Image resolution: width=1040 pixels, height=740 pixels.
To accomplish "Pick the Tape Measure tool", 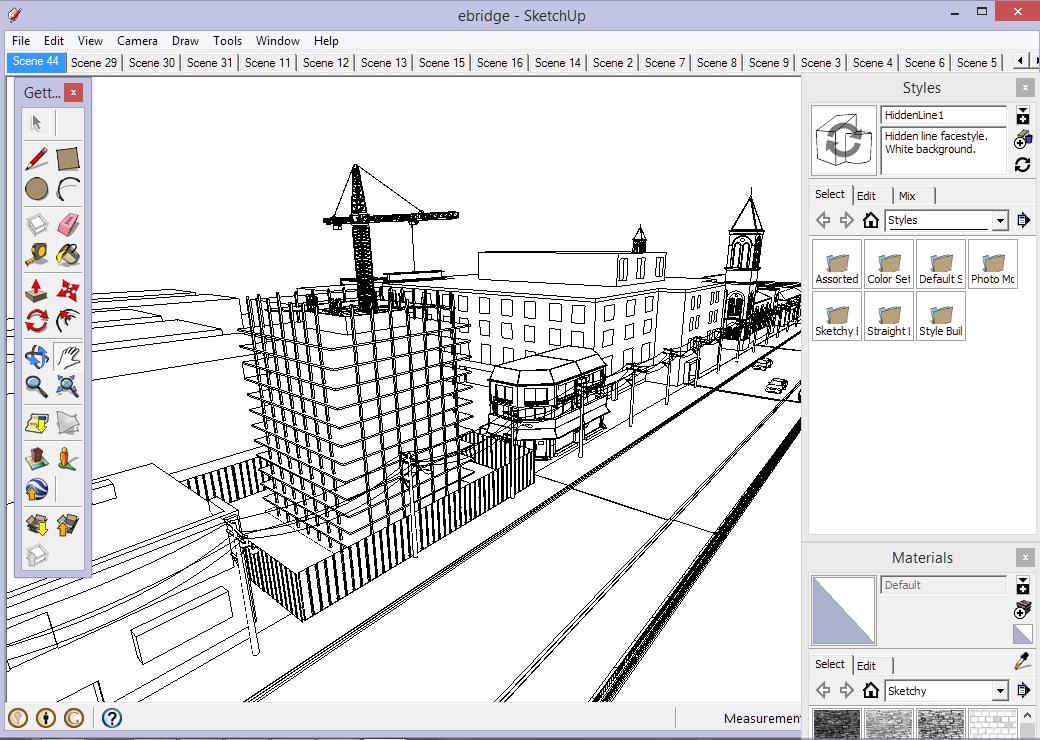I will point(37,256).
